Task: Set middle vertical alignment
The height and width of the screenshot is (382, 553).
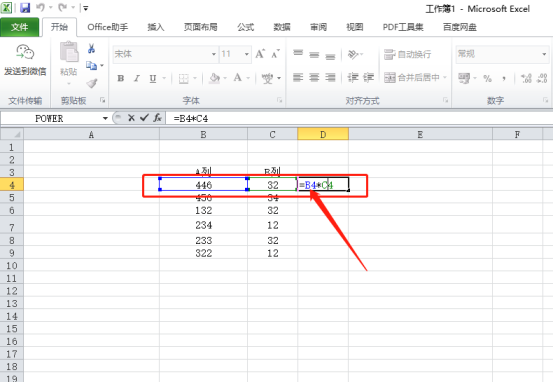Action: [314, 55]
